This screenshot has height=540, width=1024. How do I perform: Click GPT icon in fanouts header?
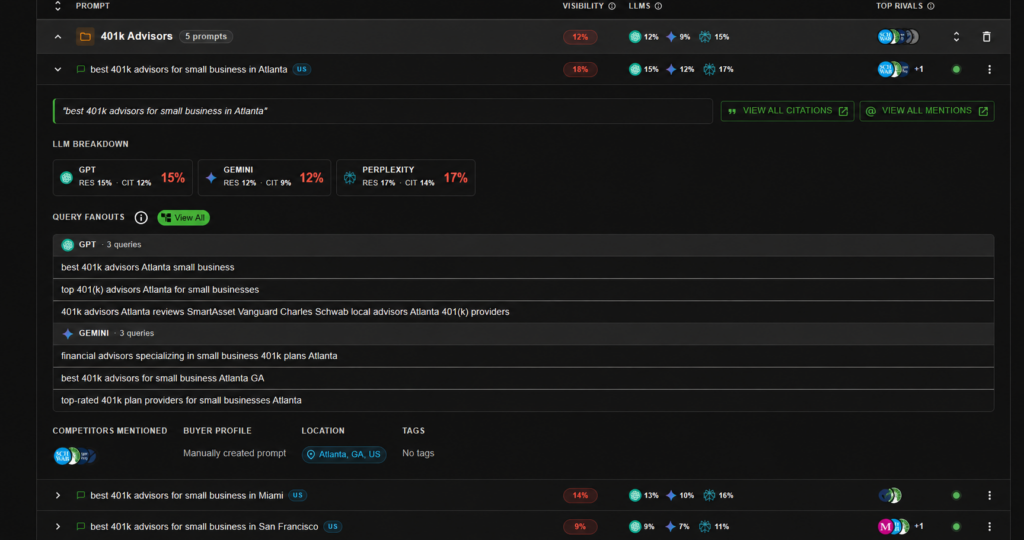point(67,245)
